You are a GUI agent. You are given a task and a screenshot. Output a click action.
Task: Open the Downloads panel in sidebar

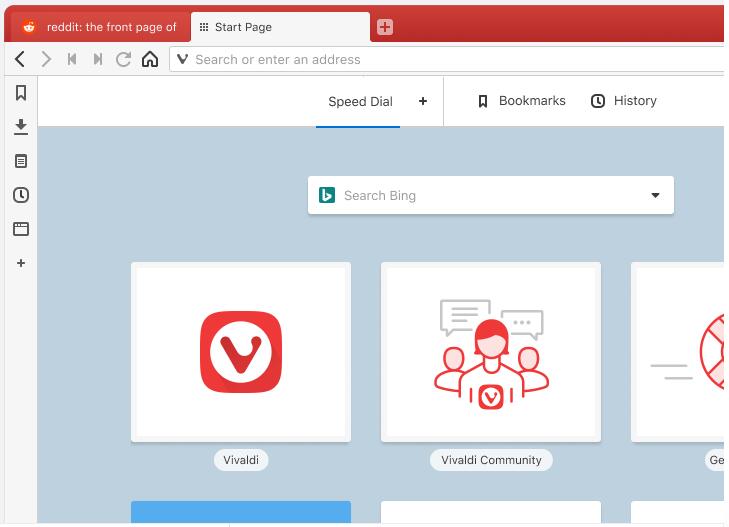pos(21,127)
